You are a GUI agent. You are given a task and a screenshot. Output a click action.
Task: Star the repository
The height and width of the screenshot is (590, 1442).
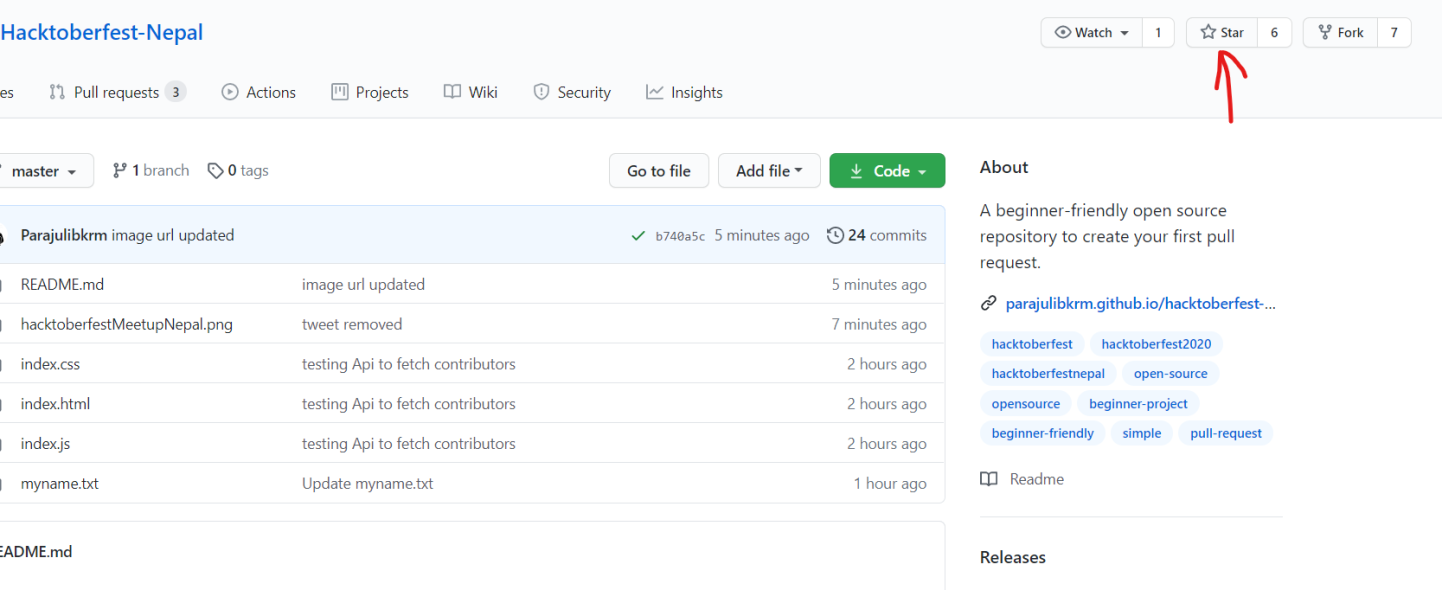pyautogui.click(x=1222, y=33)
